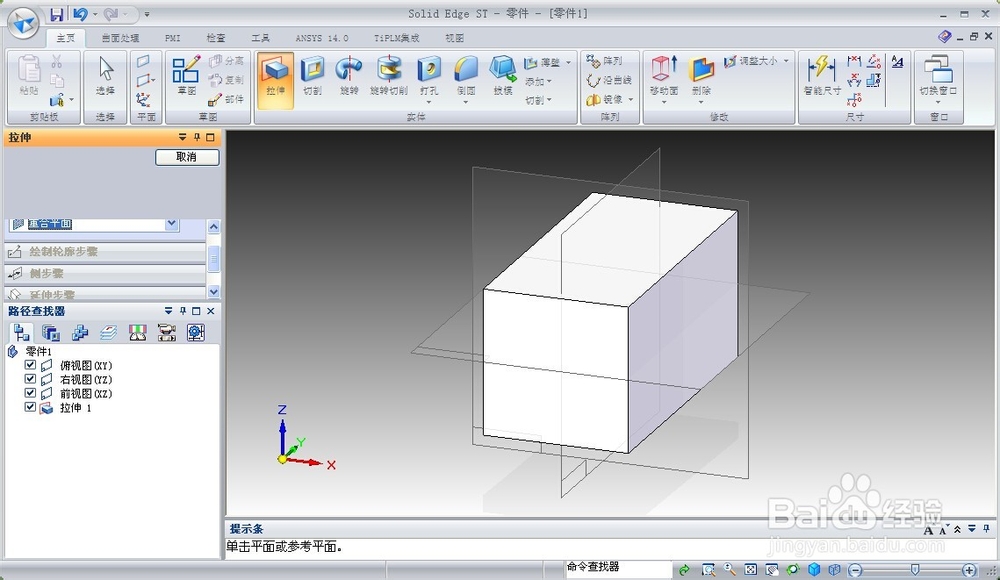Select the 旋转 (Revolve) tool
1000x580 pixels.
[x=349, y=77]
